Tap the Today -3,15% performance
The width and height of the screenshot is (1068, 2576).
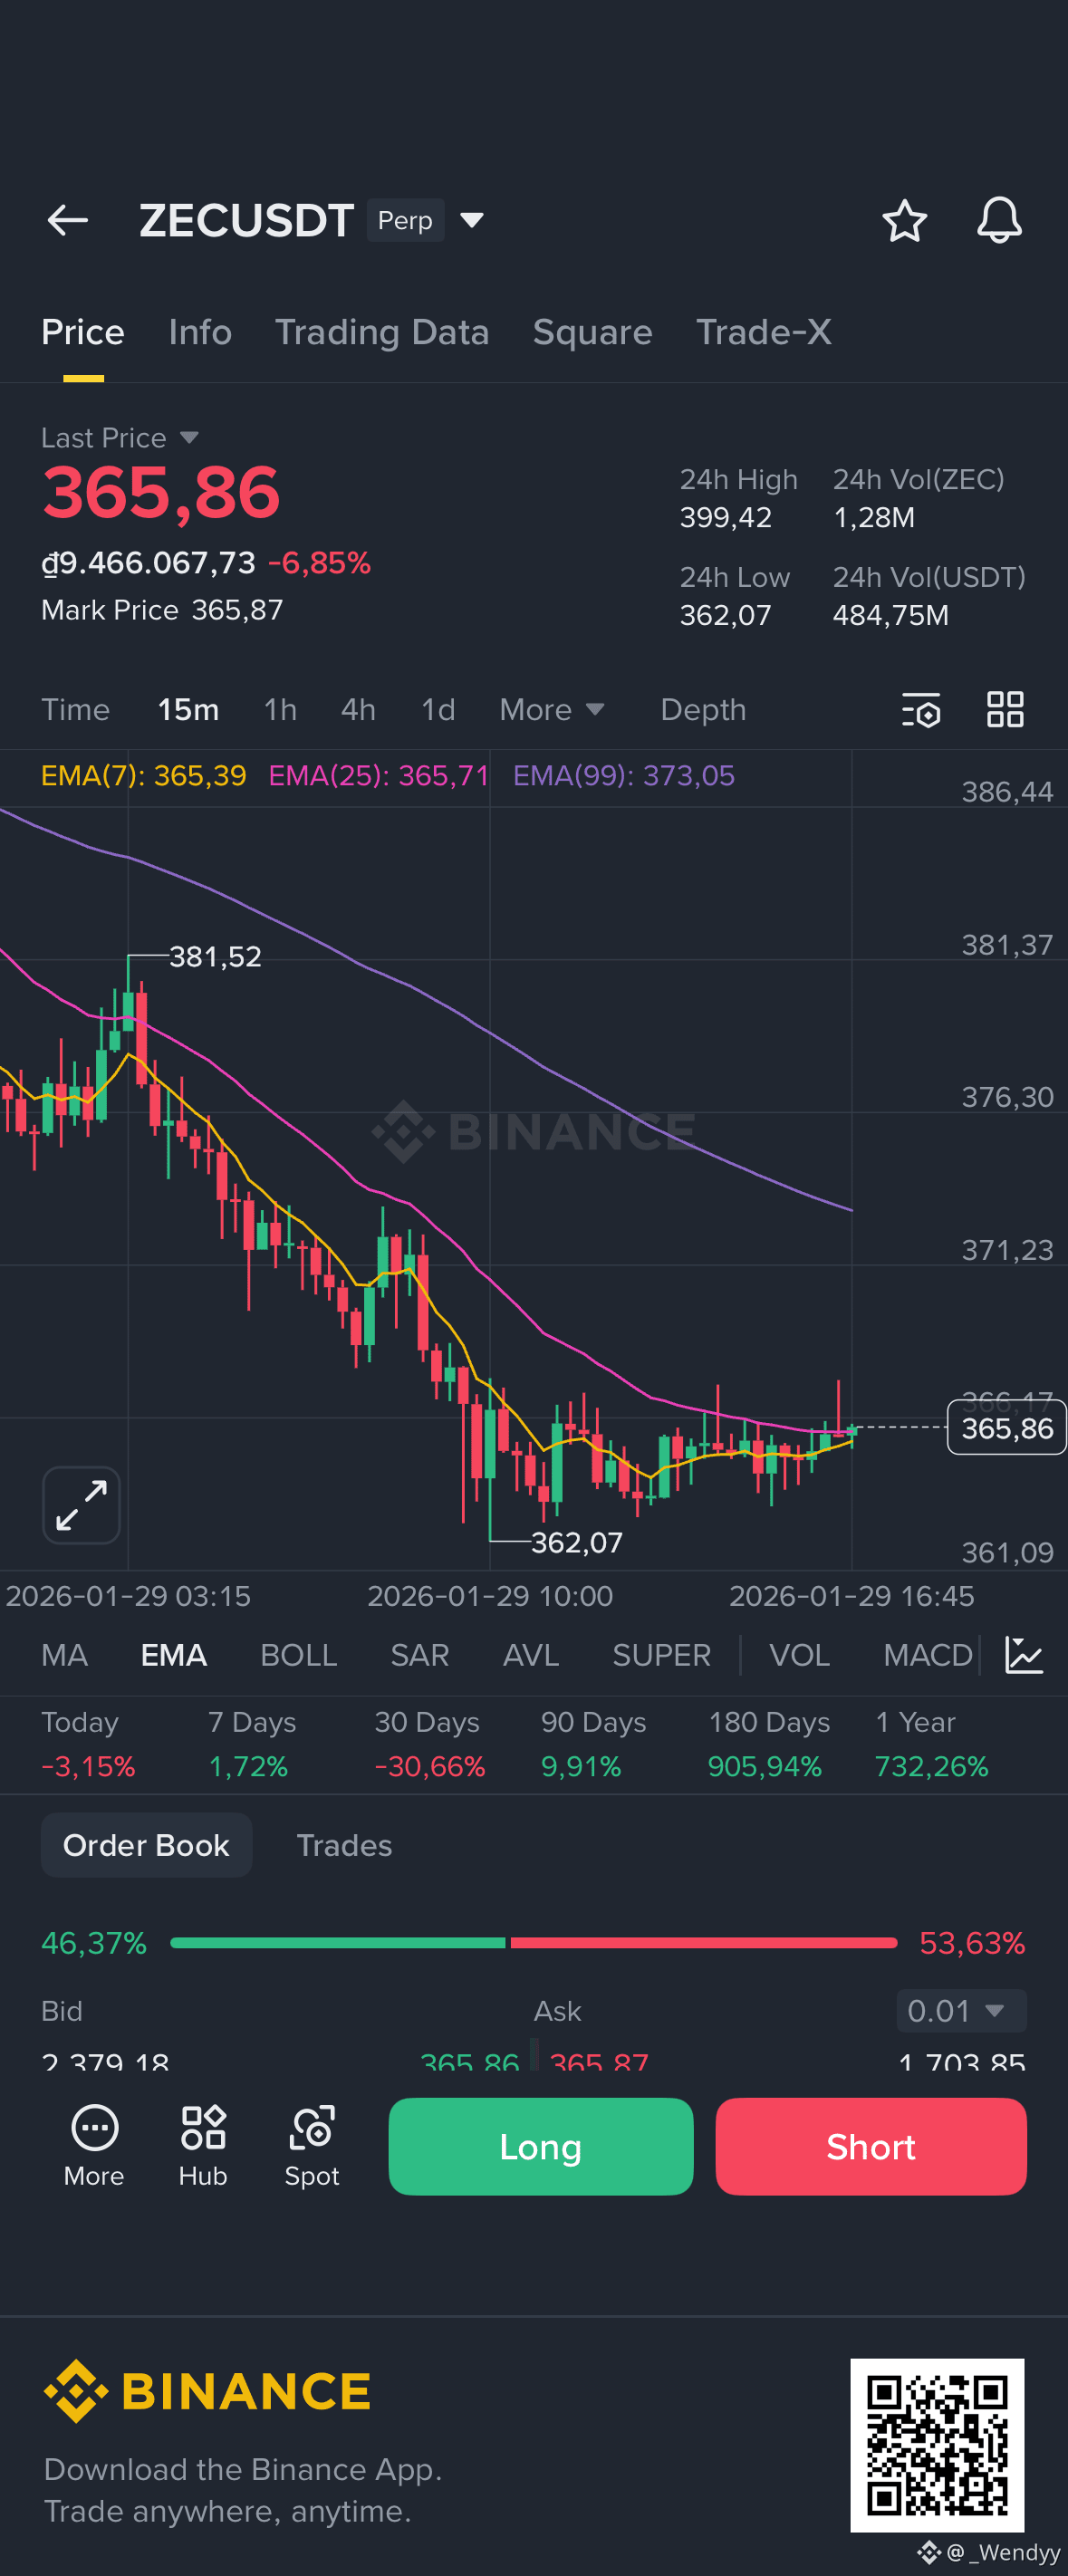tap(88, 1744)
